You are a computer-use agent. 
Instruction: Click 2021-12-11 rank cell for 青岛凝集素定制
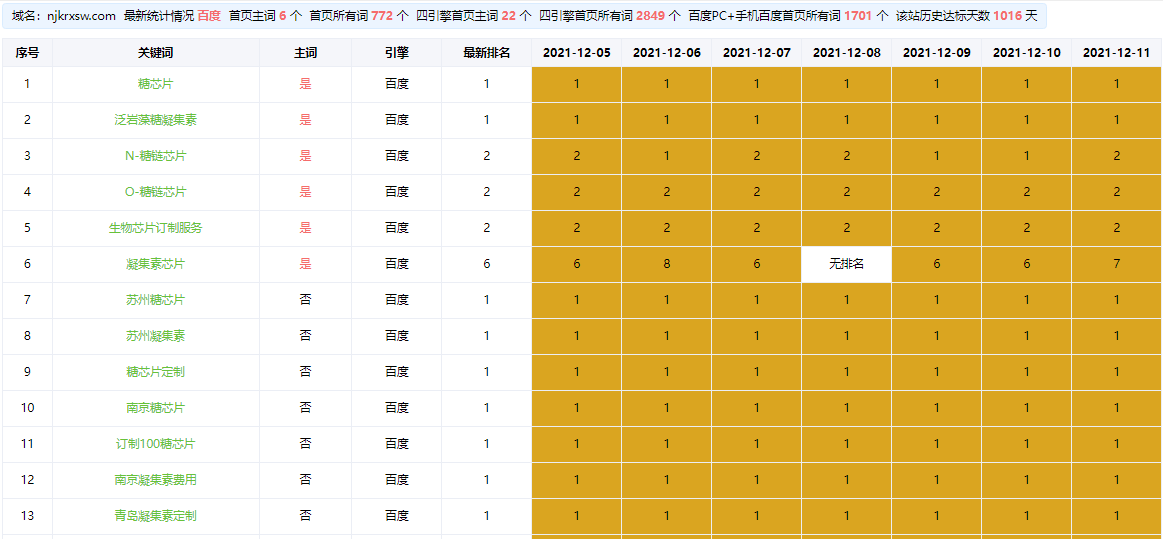[1116, 516]
